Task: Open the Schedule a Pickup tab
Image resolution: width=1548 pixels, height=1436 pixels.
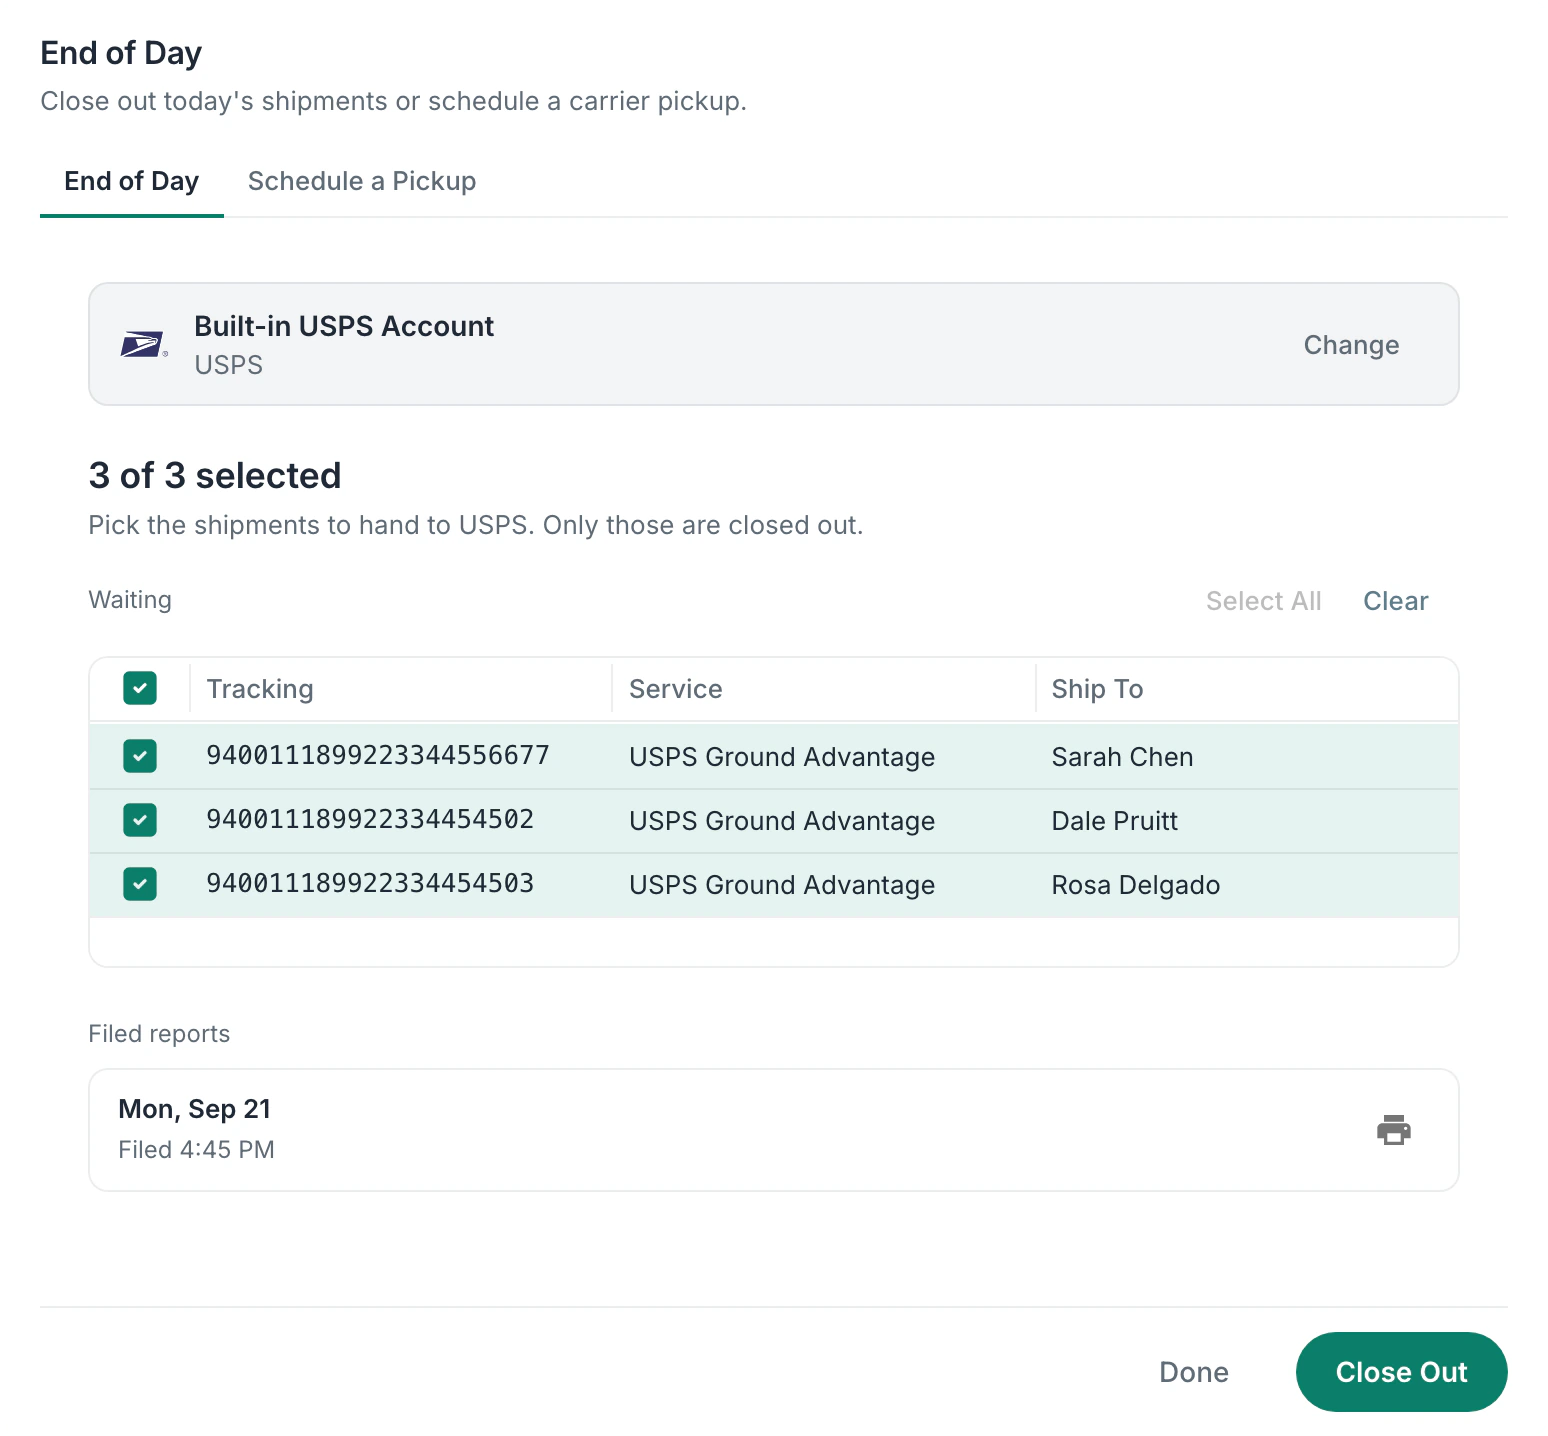Action: tap(362, 181)
